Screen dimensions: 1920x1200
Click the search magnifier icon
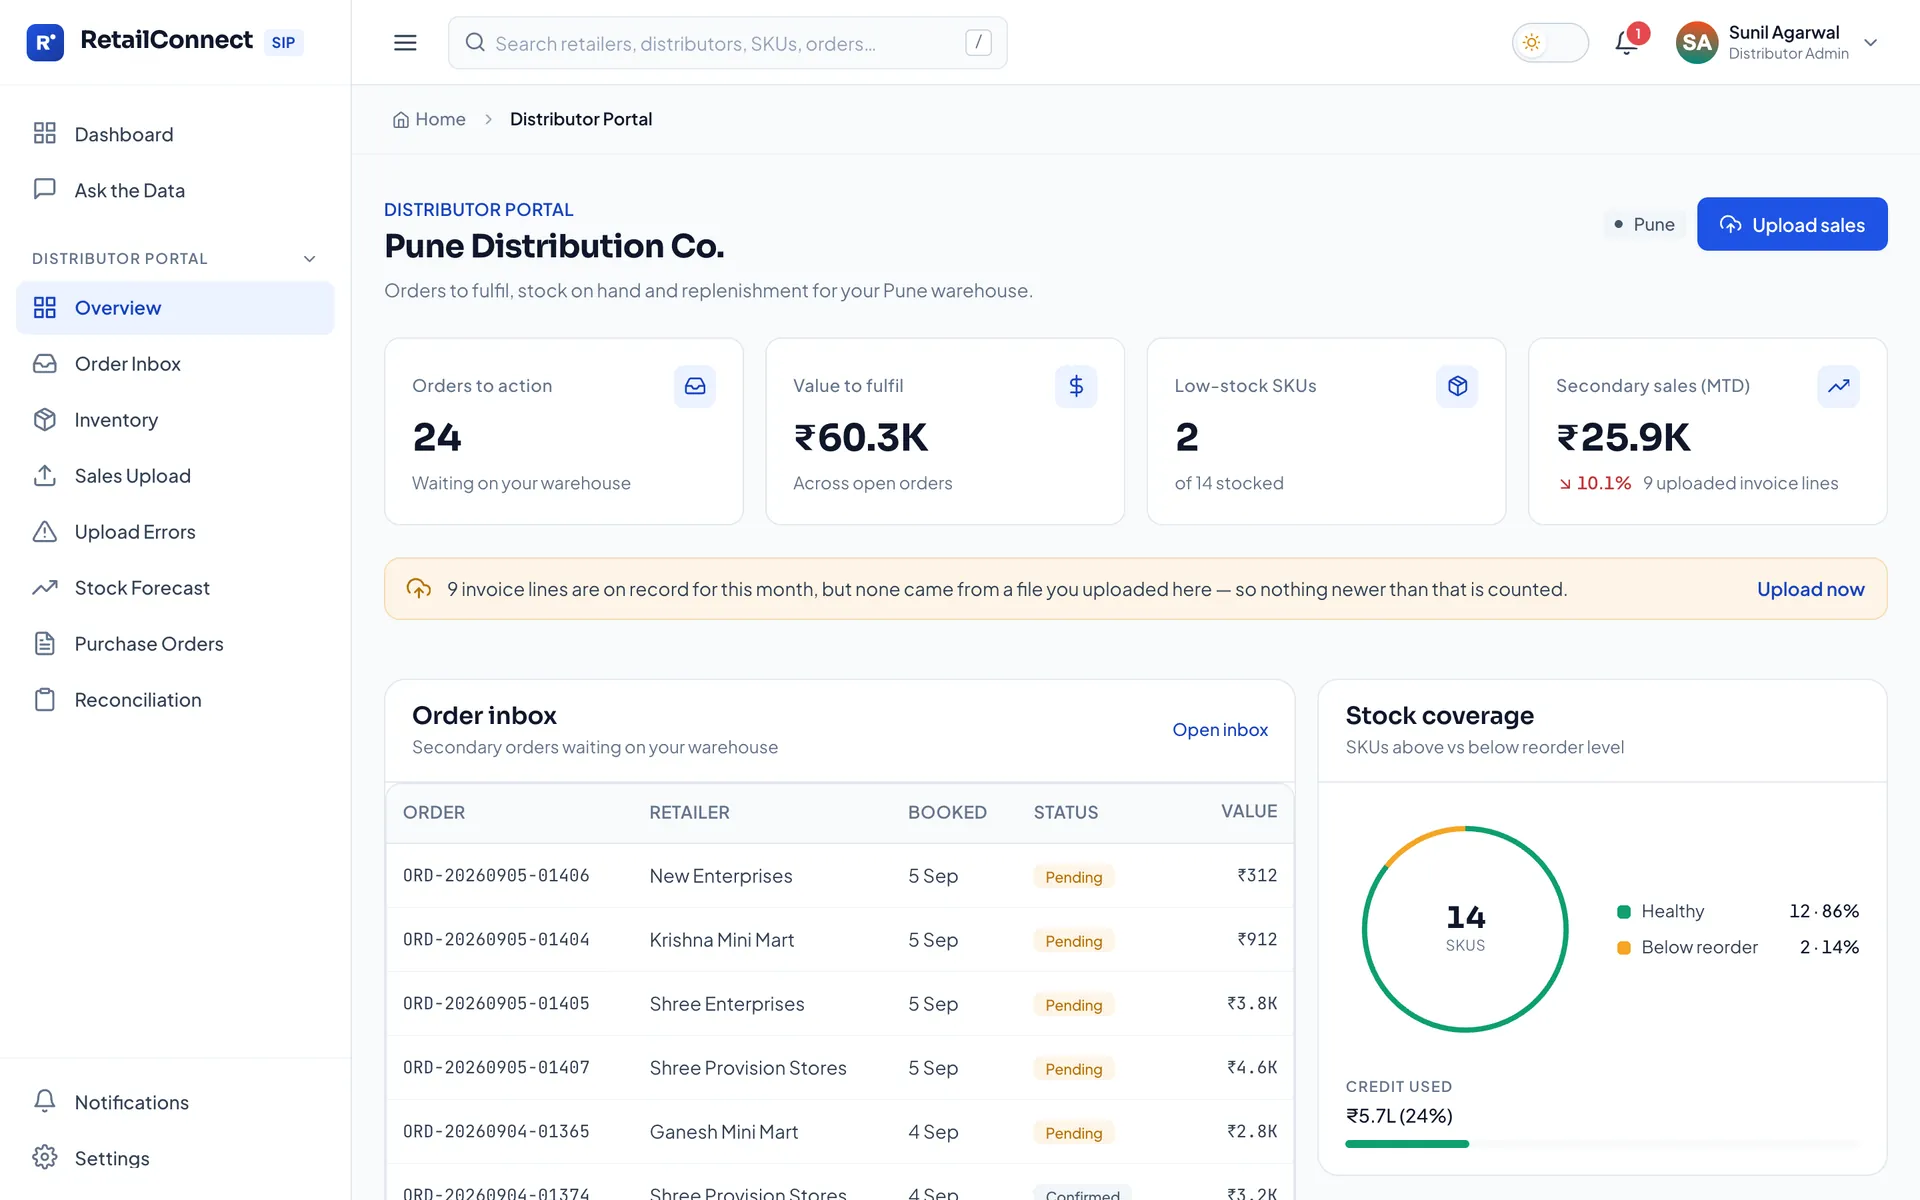pyautogui.click(x=475, y=43)
